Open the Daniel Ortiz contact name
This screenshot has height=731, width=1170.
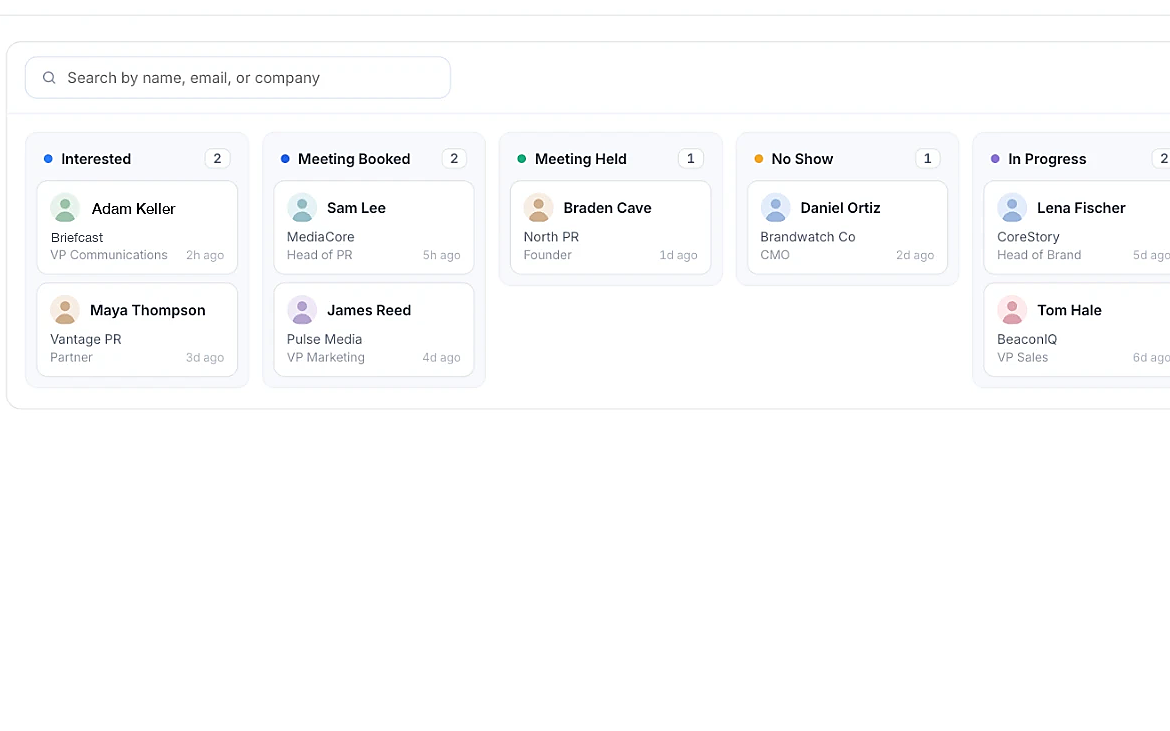coord(840,208)
